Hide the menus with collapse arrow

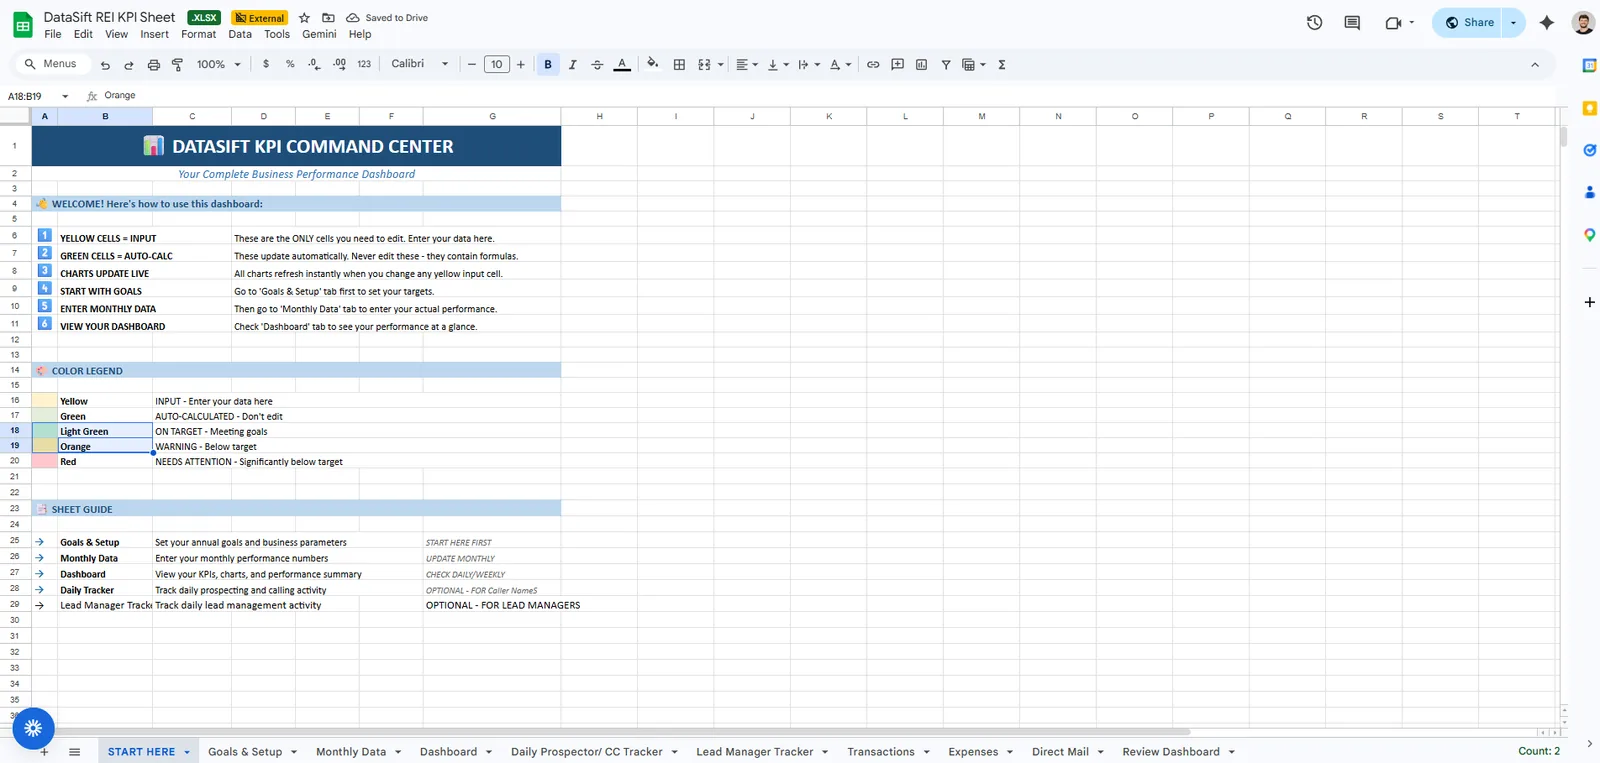(x=1535, y=64)
